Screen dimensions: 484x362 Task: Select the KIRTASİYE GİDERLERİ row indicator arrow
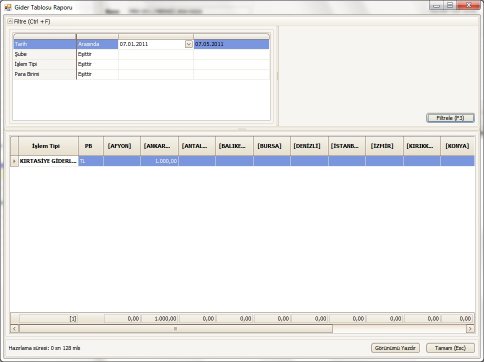[14, 161]
